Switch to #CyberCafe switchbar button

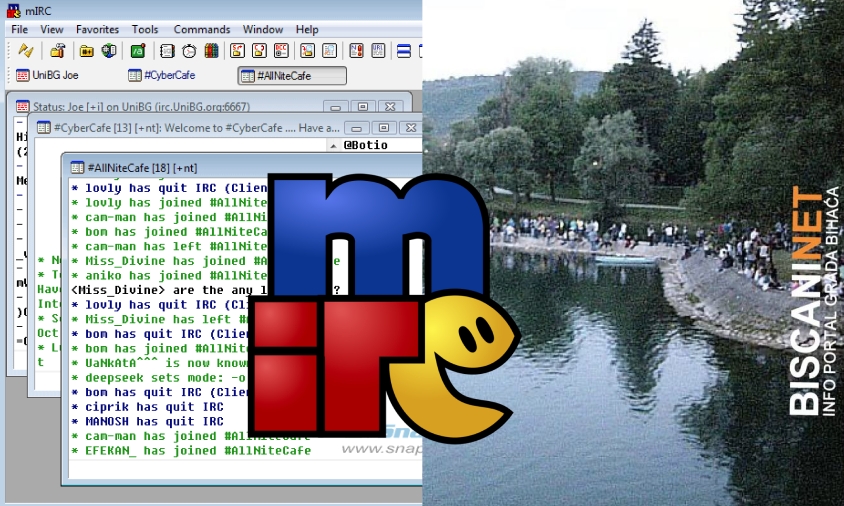click(x=162, y=75)
